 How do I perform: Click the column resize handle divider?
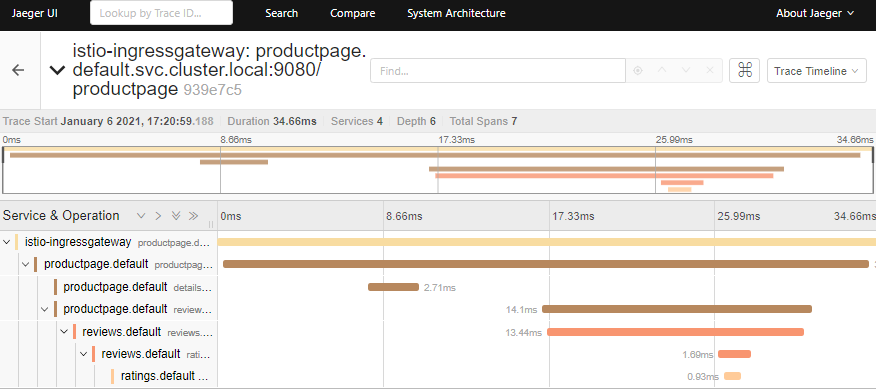(211, 224)
